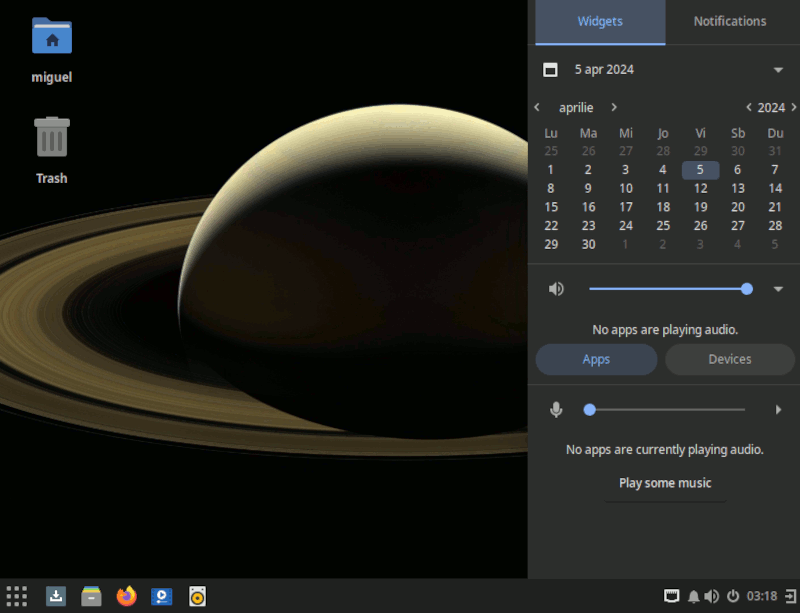Launch Firefox from the taskbar
This screenshot has width=800, height=613.
tap(126, 597)
